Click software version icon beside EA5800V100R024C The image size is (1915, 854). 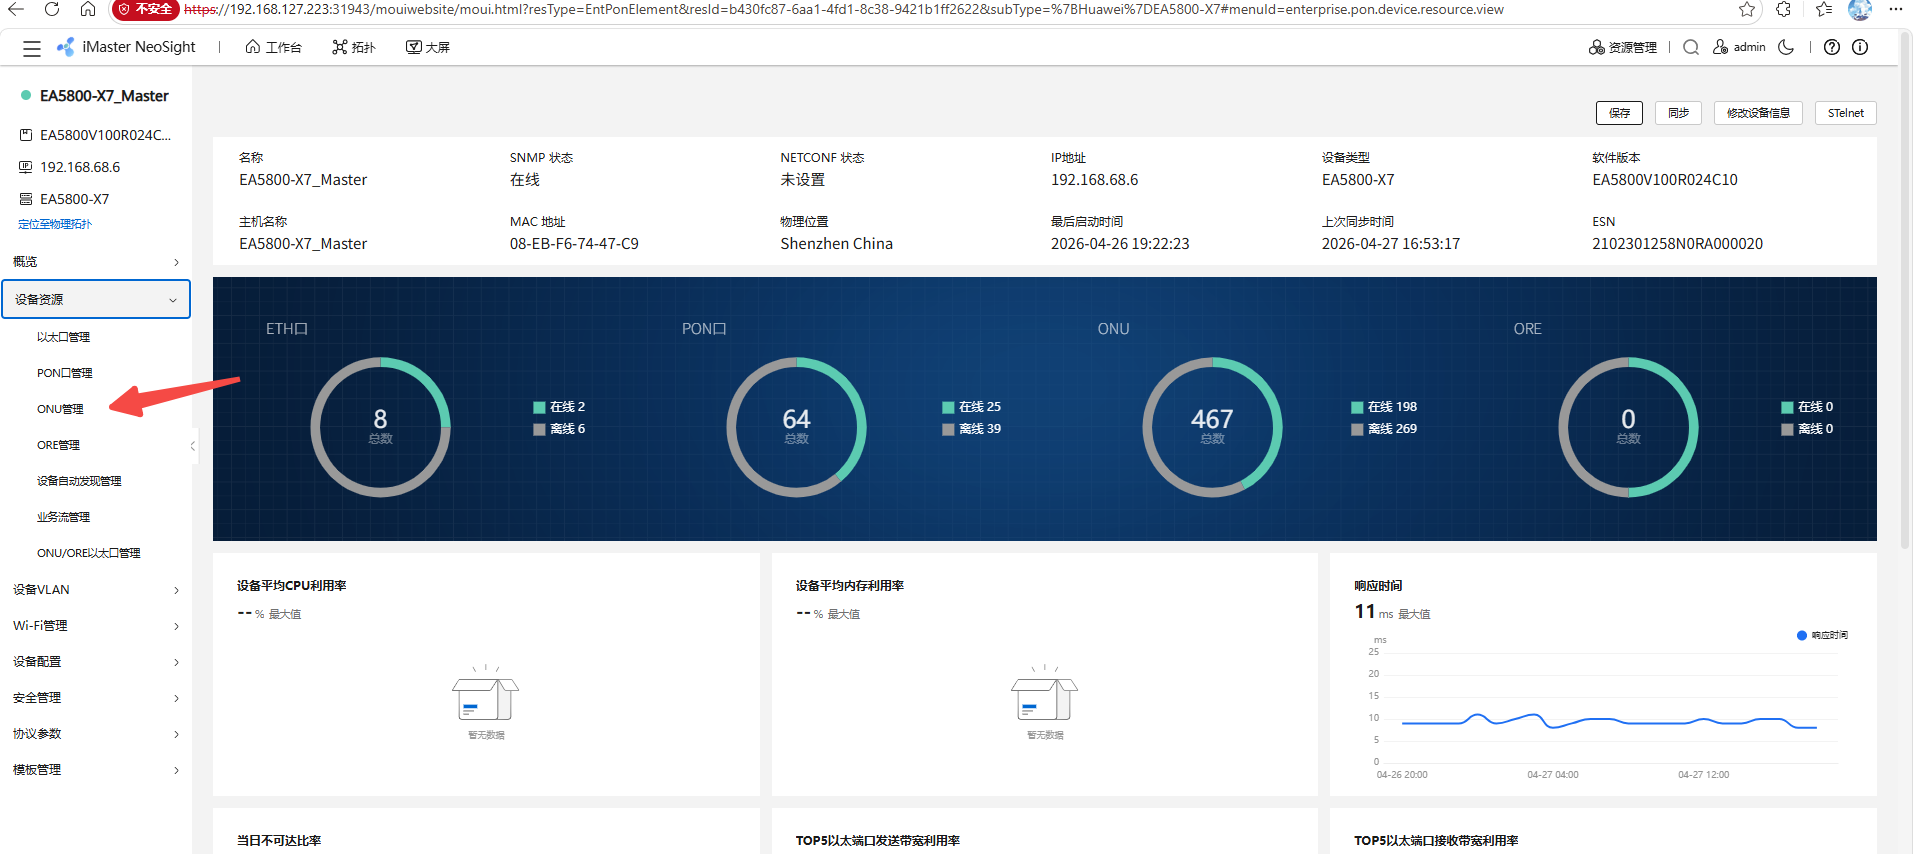pos(26,135)
